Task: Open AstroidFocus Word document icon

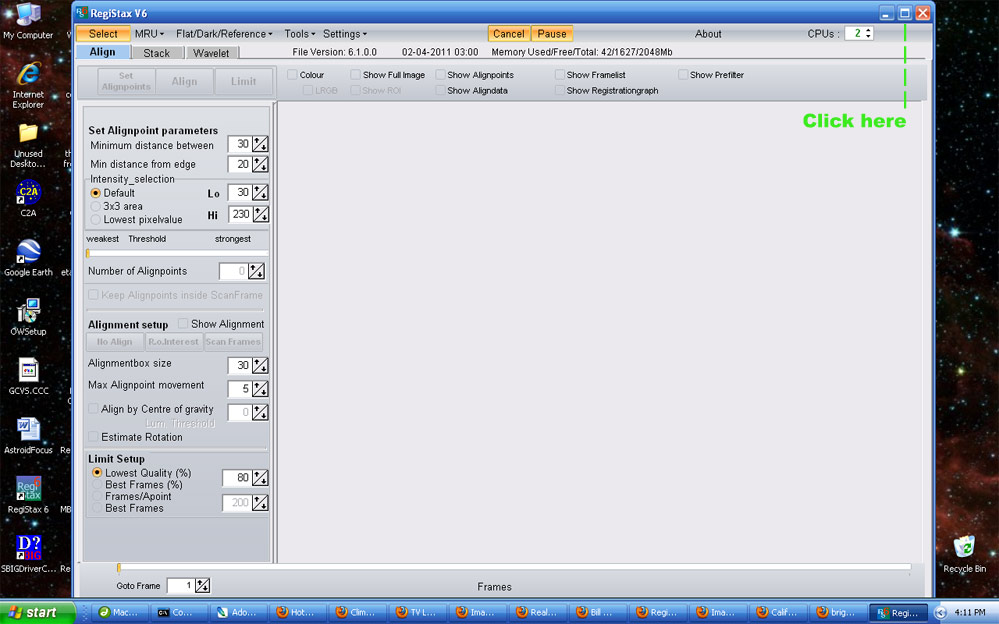Action: (28, 435)
